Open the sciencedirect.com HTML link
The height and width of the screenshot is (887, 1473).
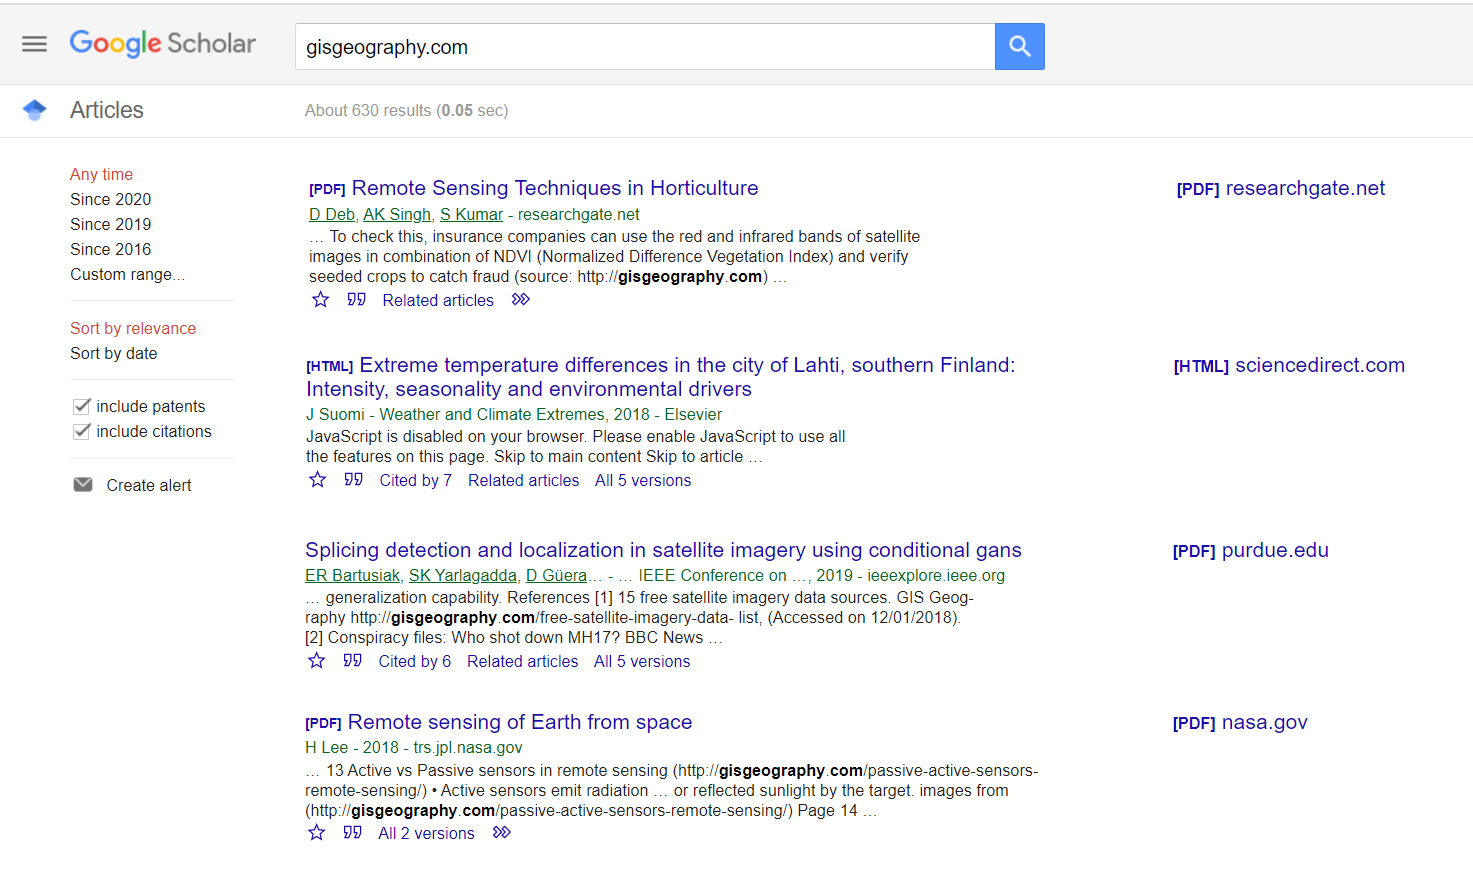(x=1289, y=365)
